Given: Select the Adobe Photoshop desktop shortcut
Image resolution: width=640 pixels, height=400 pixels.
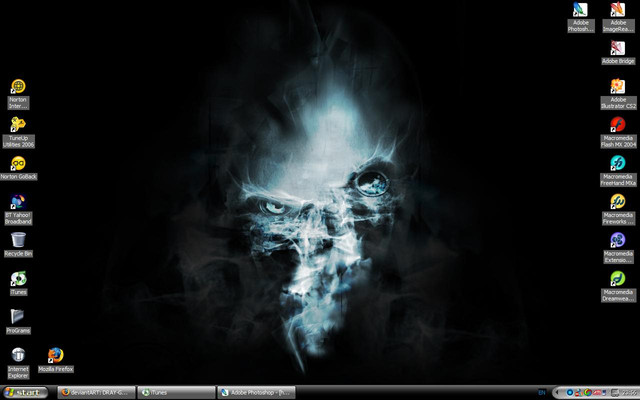Looking at the screenshot, I should pos(580,17).
